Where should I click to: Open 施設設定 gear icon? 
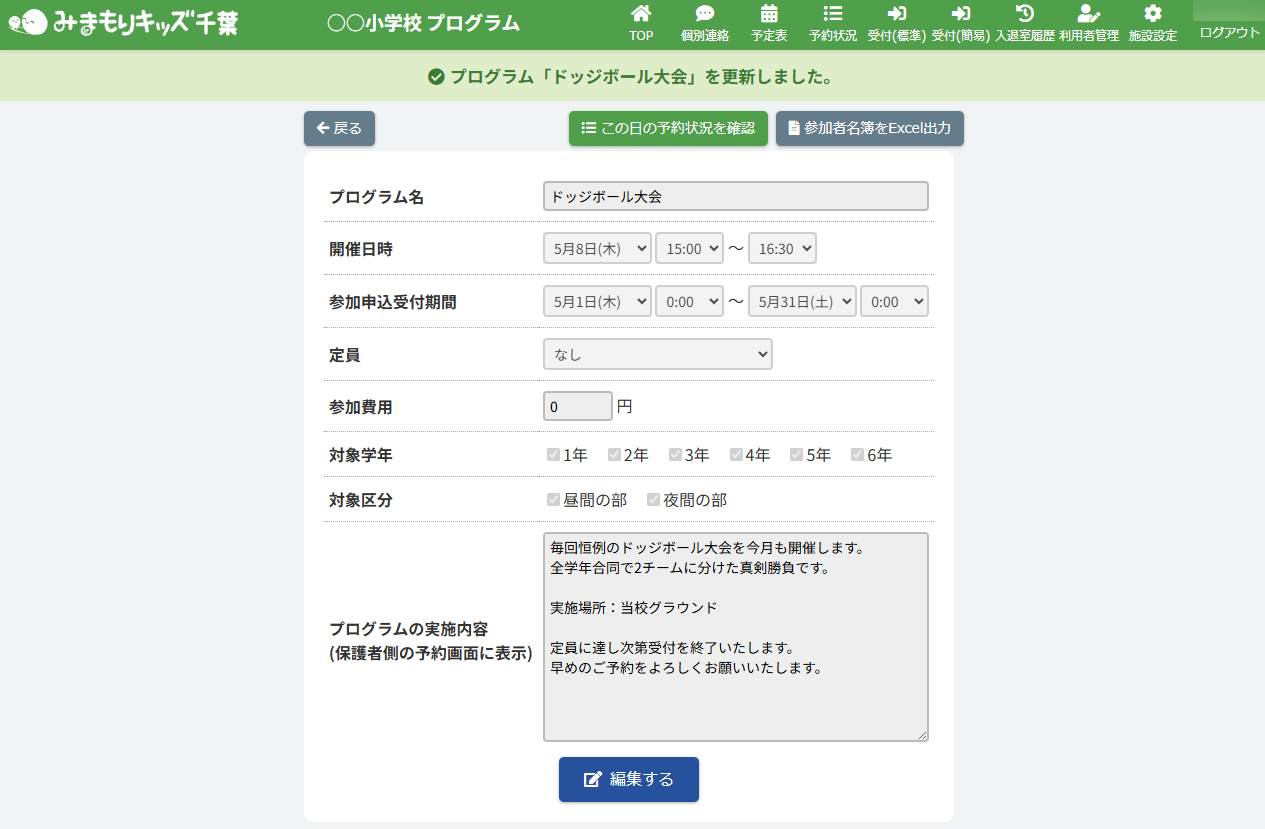(1153, 14)
